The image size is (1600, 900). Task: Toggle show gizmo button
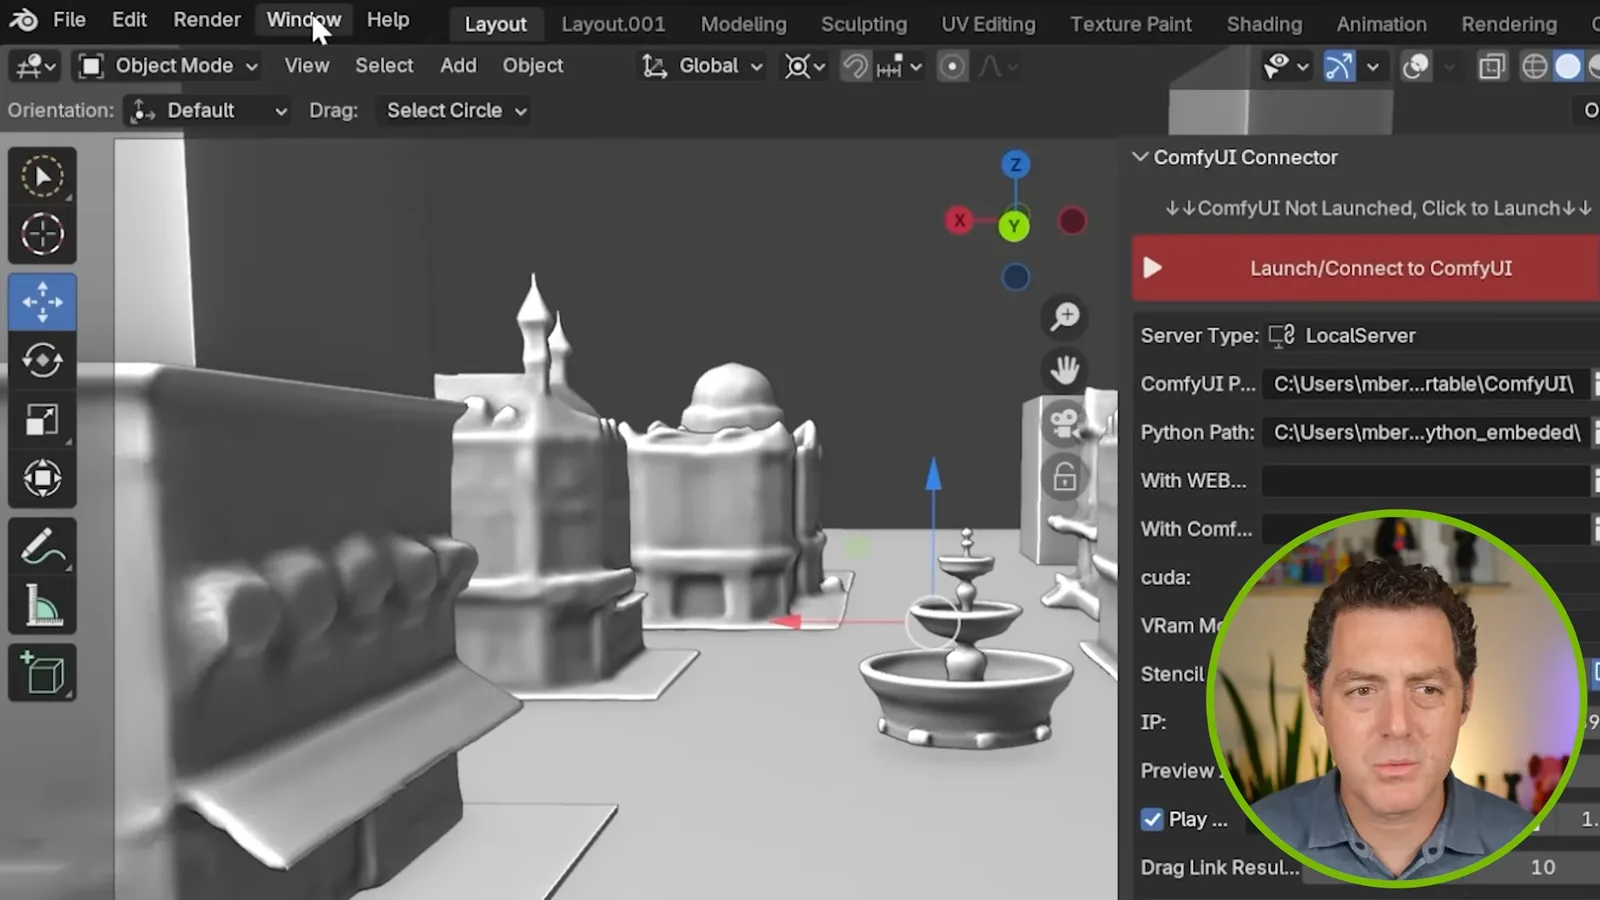(1338, 67)
